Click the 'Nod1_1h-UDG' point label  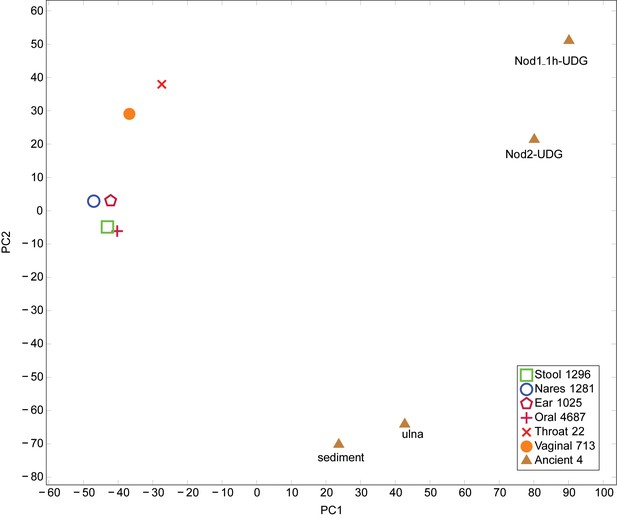click(551, 61)
